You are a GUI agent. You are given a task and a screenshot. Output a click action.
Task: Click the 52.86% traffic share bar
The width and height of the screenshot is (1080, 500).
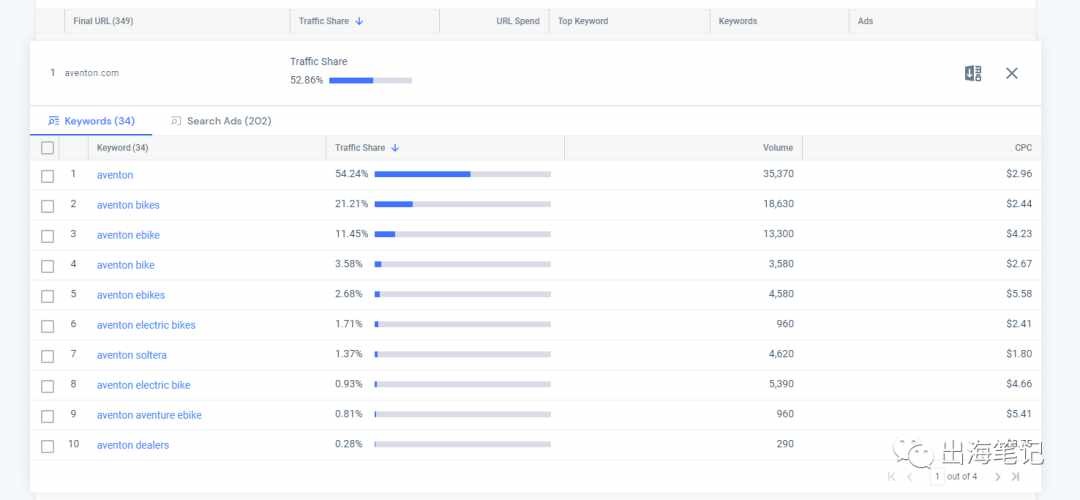click(371, 81)
